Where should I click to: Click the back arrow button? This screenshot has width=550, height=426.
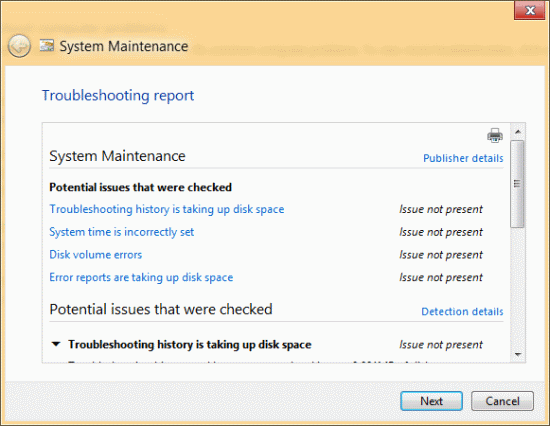[x=19, y=46]
